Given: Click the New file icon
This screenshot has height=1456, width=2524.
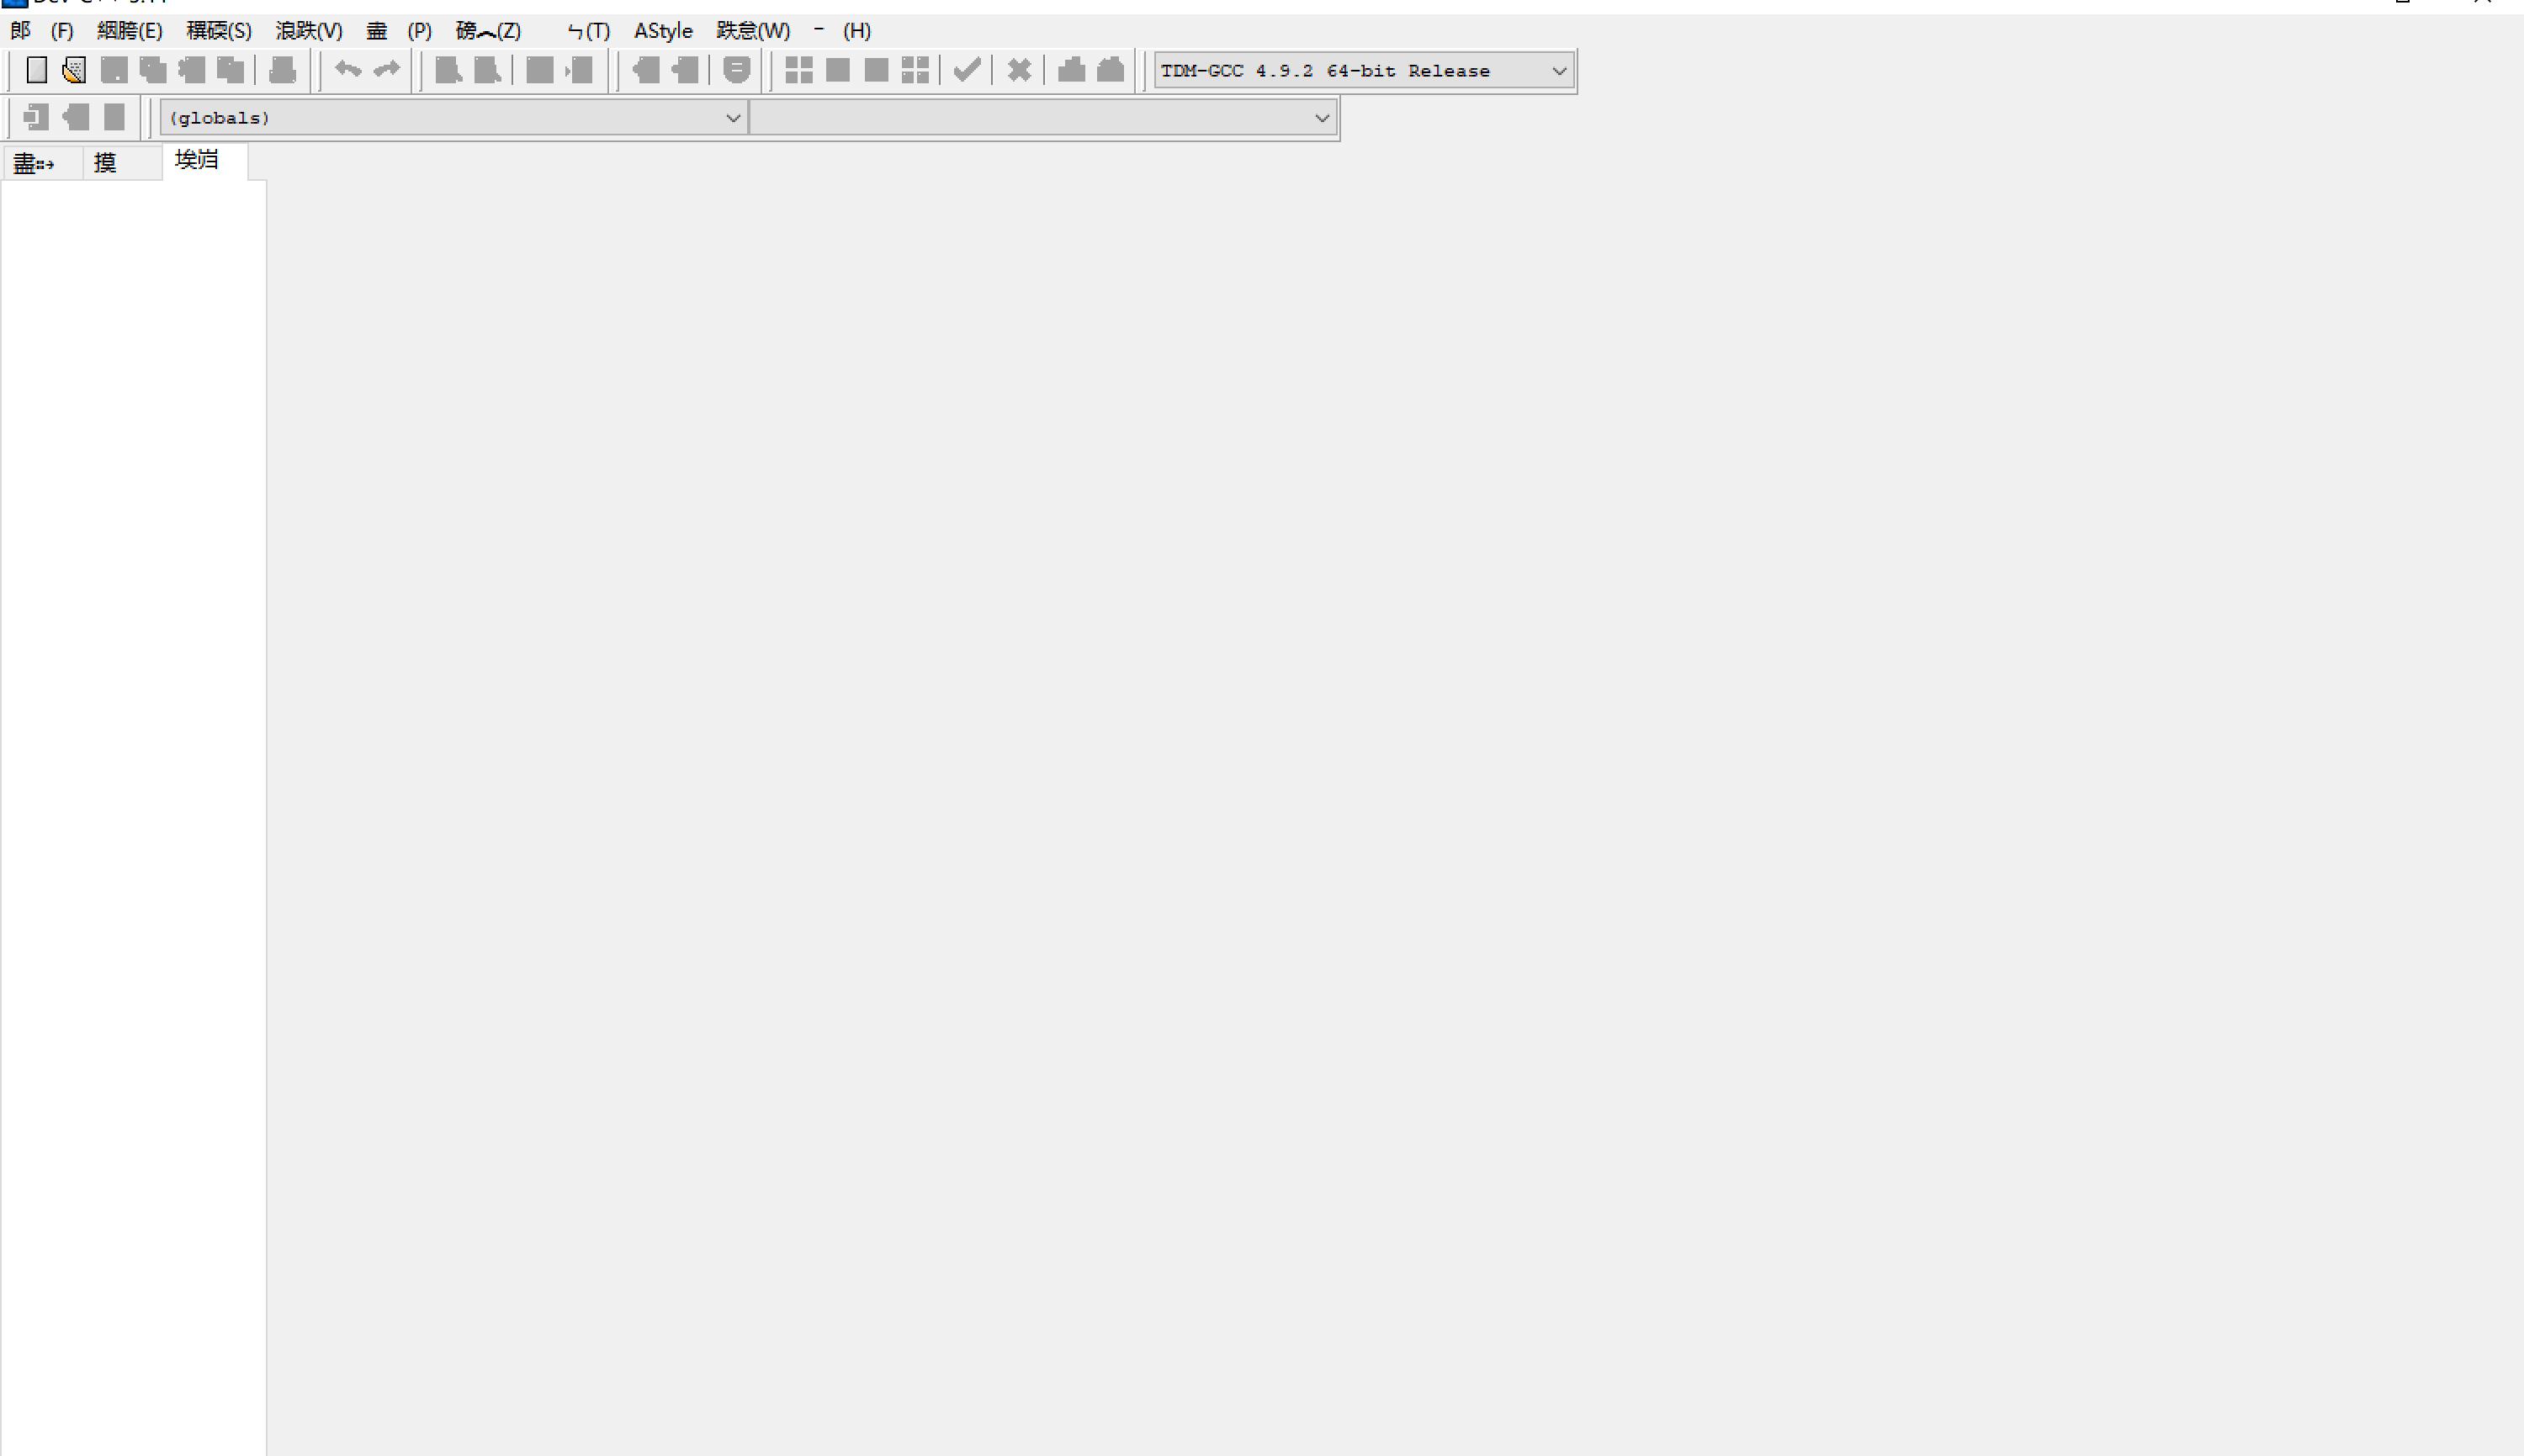Looking at the screenshot, I should 37,70.
